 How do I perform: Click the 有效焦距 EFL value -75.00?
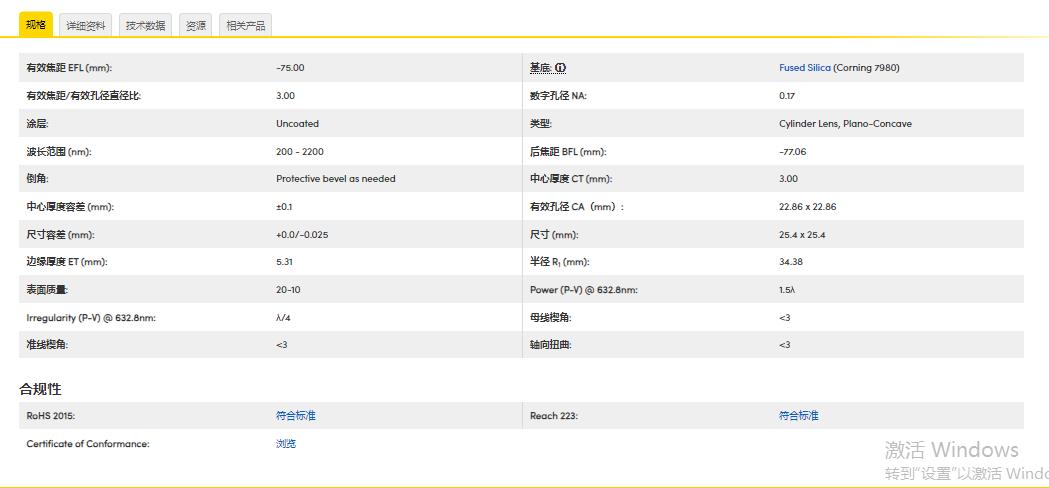click(x=290, y=68)
